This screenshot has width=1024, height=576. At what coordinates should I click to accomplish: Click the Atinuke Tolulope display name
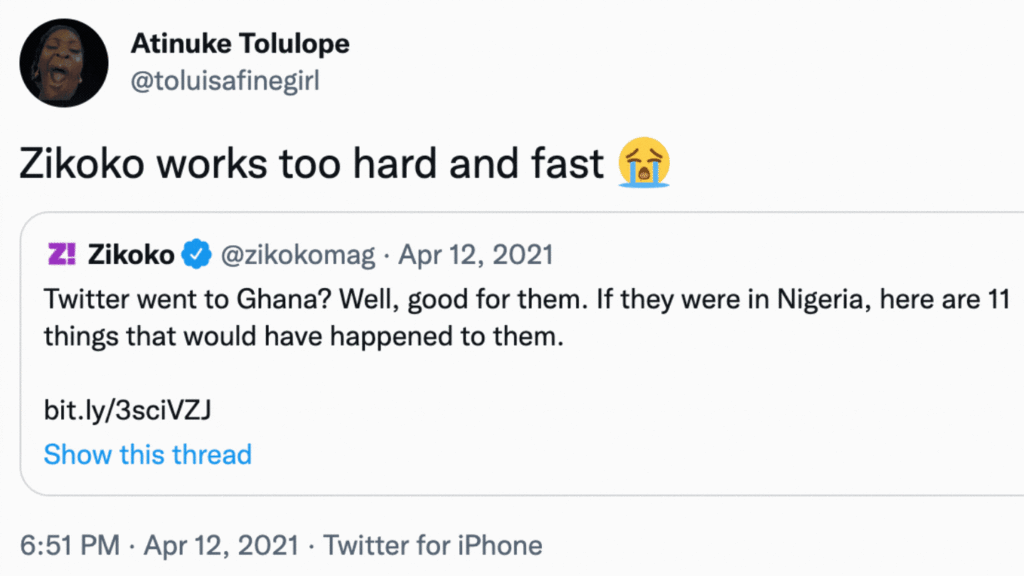239,45
